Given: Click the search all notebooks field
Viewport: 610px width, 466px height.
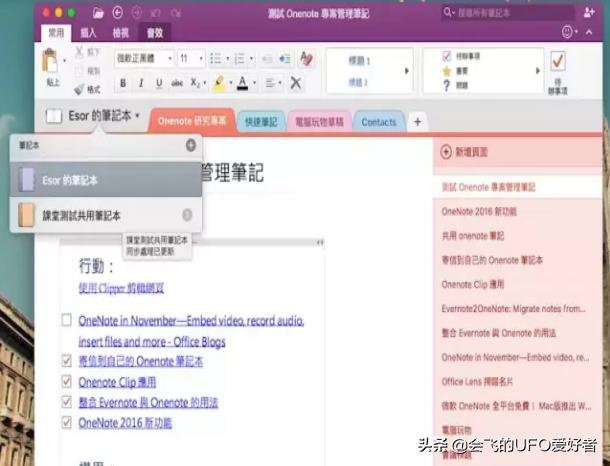Looking at the screenshot, I should click(x=508, y=13).
